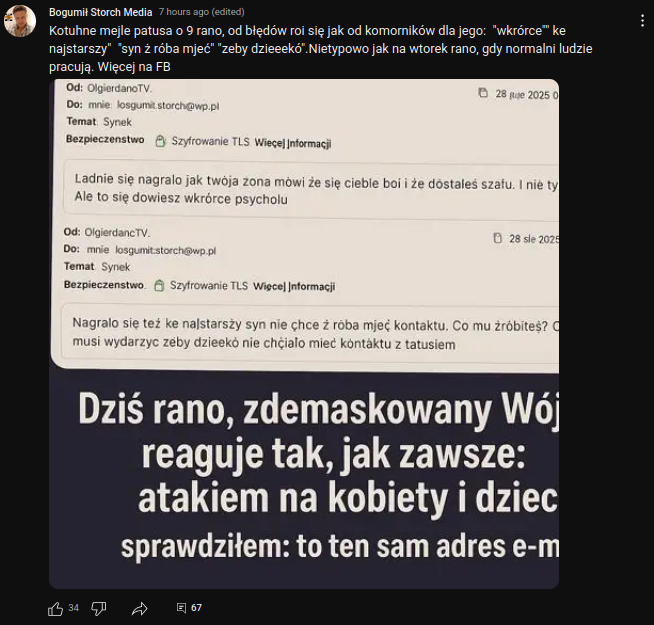Open the attached email screenshot image
This screenshot has width=654, height=625.
[x=304, y=334]
